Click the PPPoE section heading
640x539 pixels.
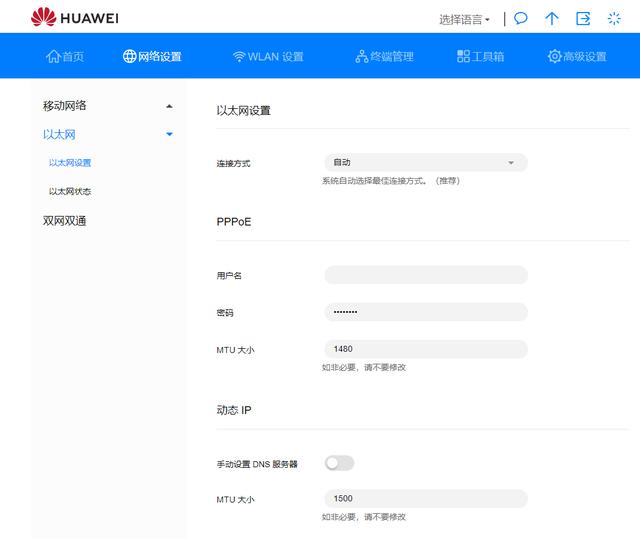[x=234, y=222]
